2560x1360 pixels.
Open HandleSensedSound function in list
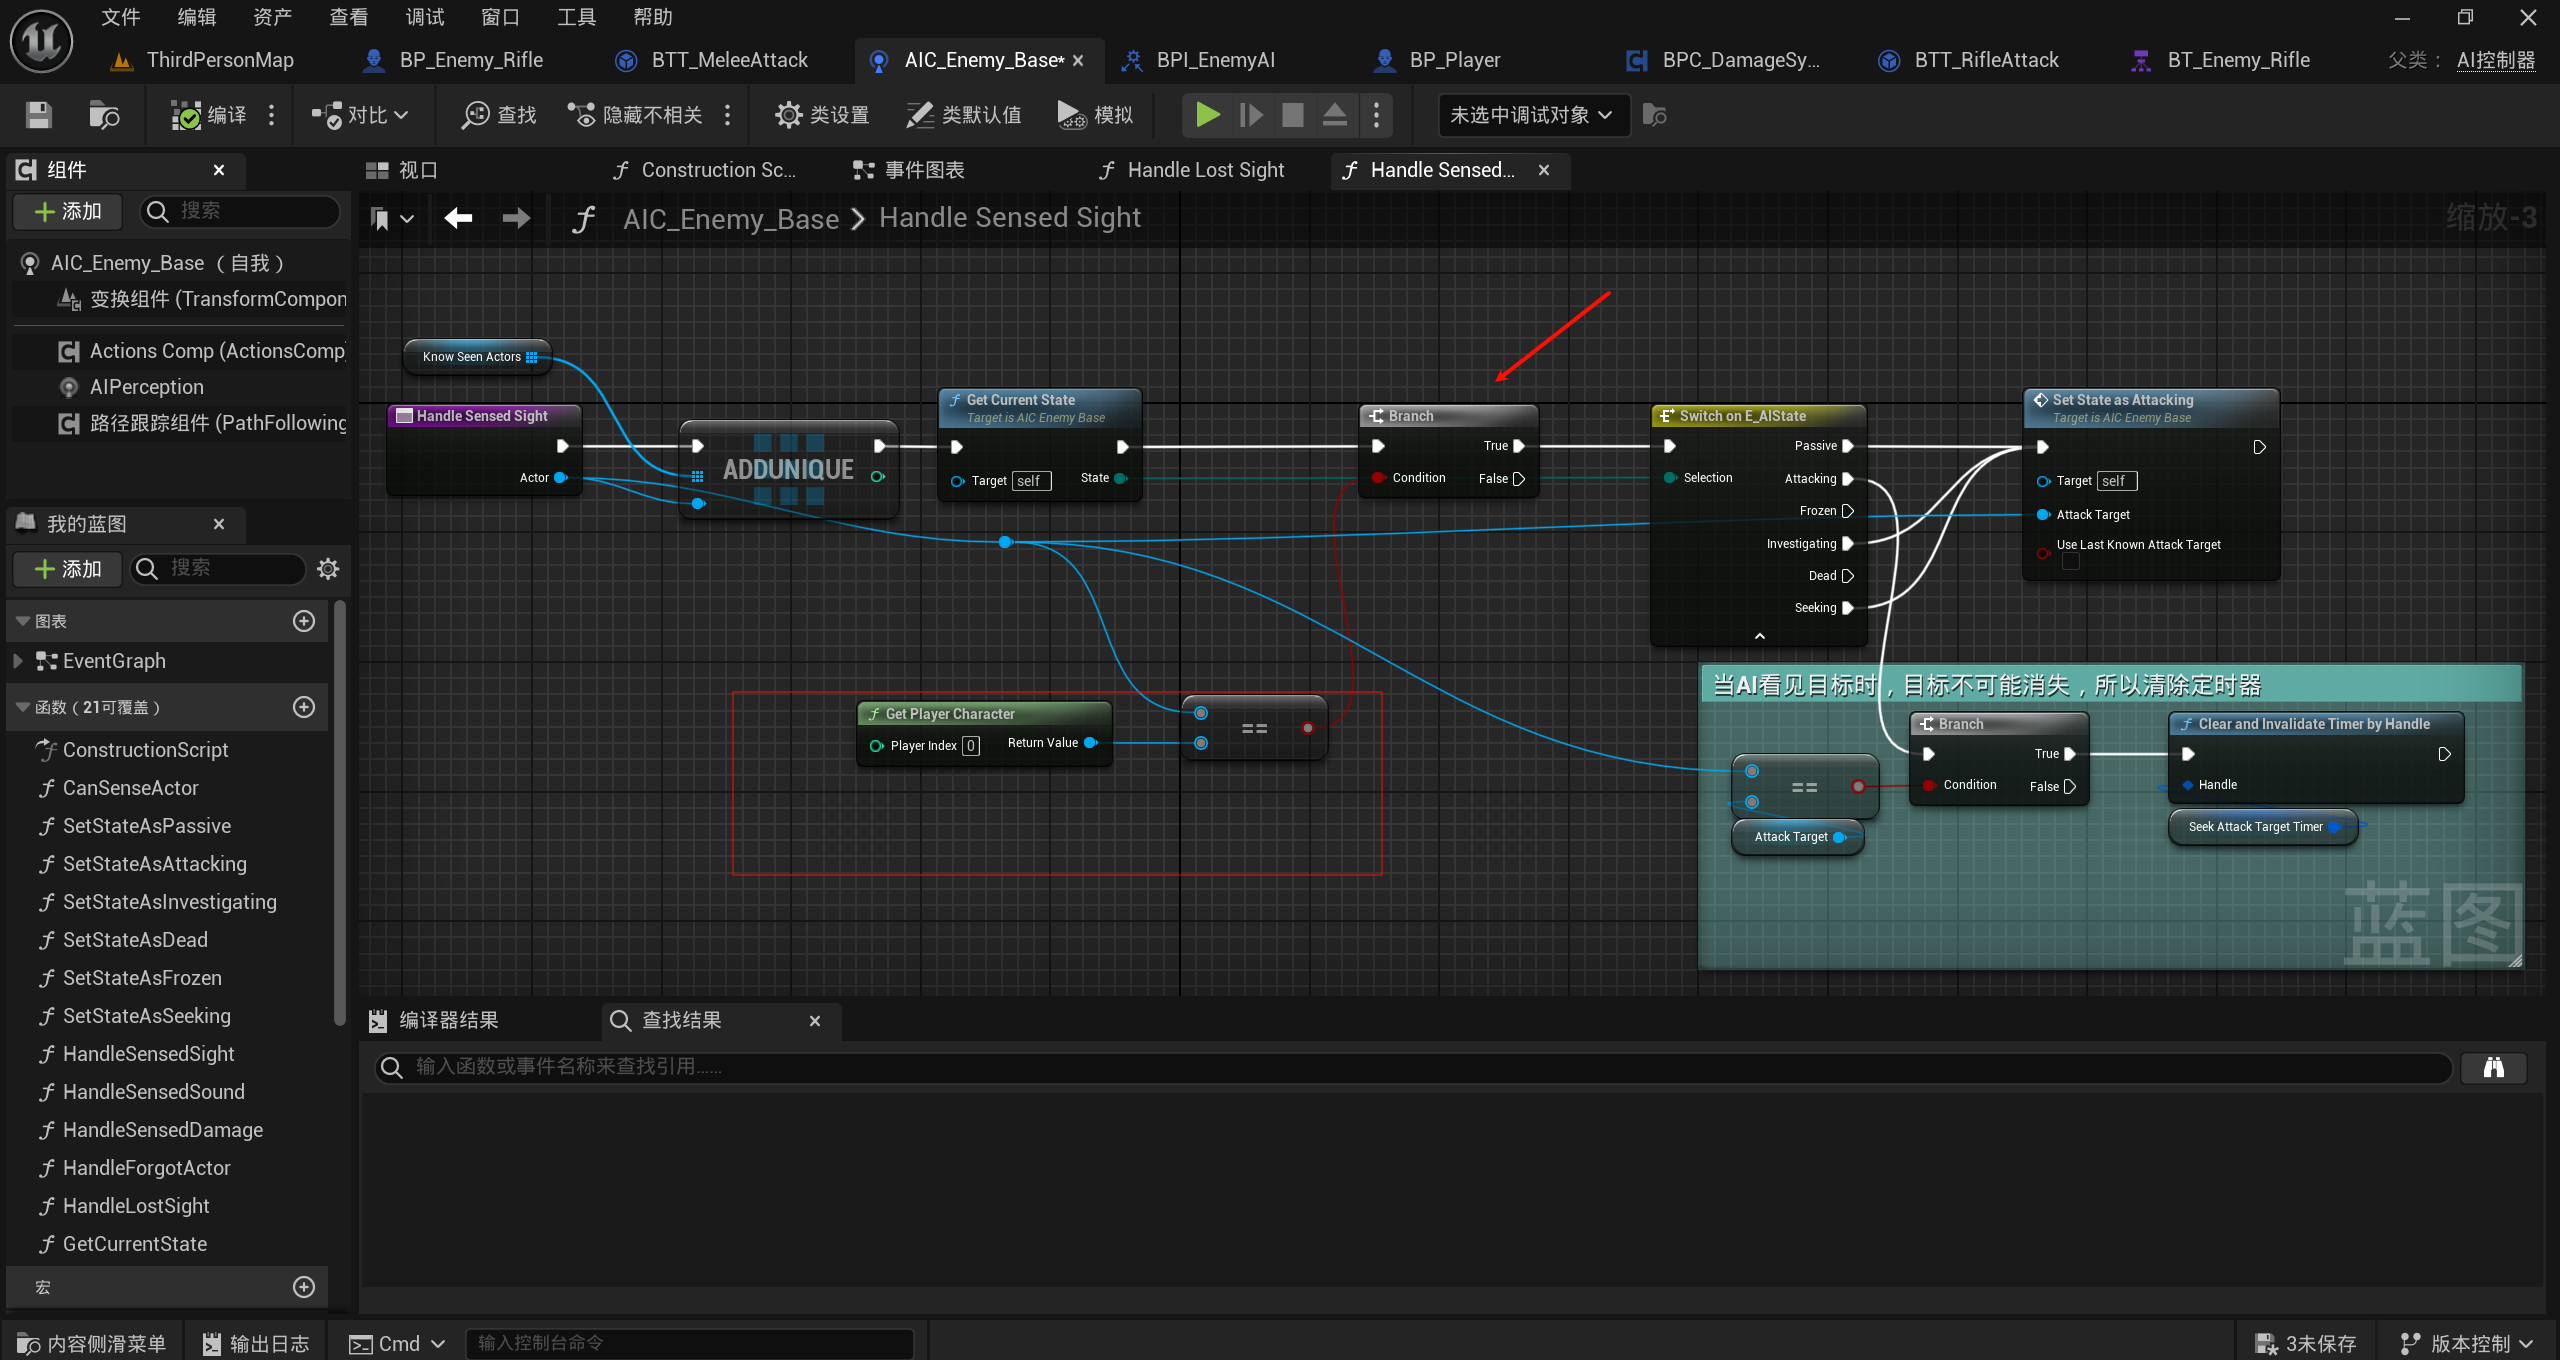(153, 1092)
